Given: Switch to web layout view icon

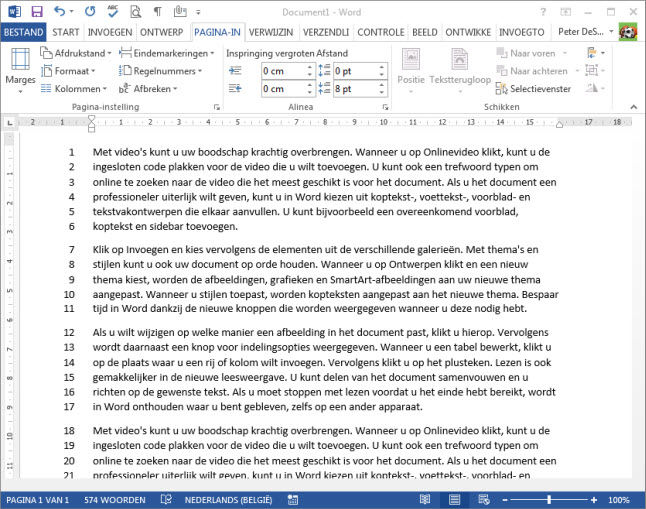Looking at the screenshot, I should (x=484, y=500).
